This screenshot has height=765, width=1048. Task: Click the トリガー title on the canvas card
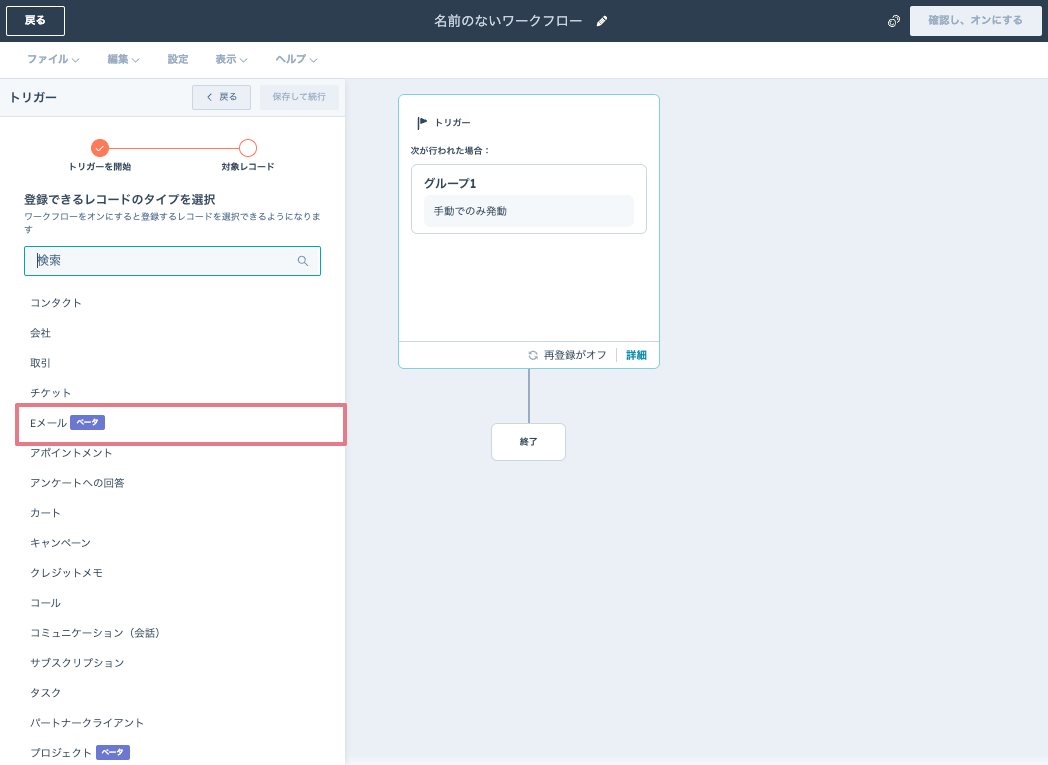(x=452, y=123)
